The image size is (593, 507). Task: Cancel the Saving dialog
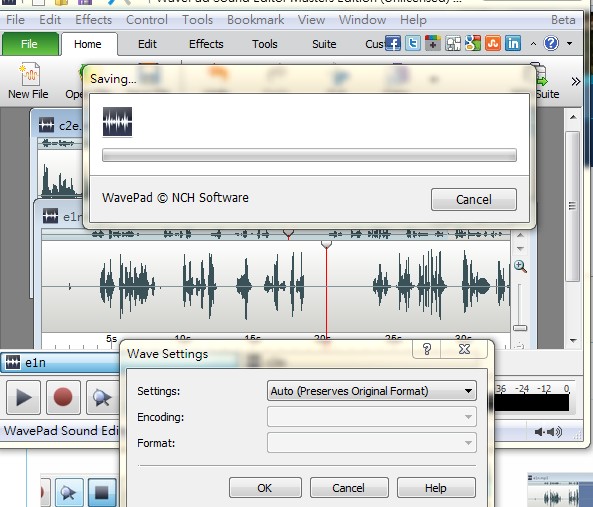click(x=473, y=199)
